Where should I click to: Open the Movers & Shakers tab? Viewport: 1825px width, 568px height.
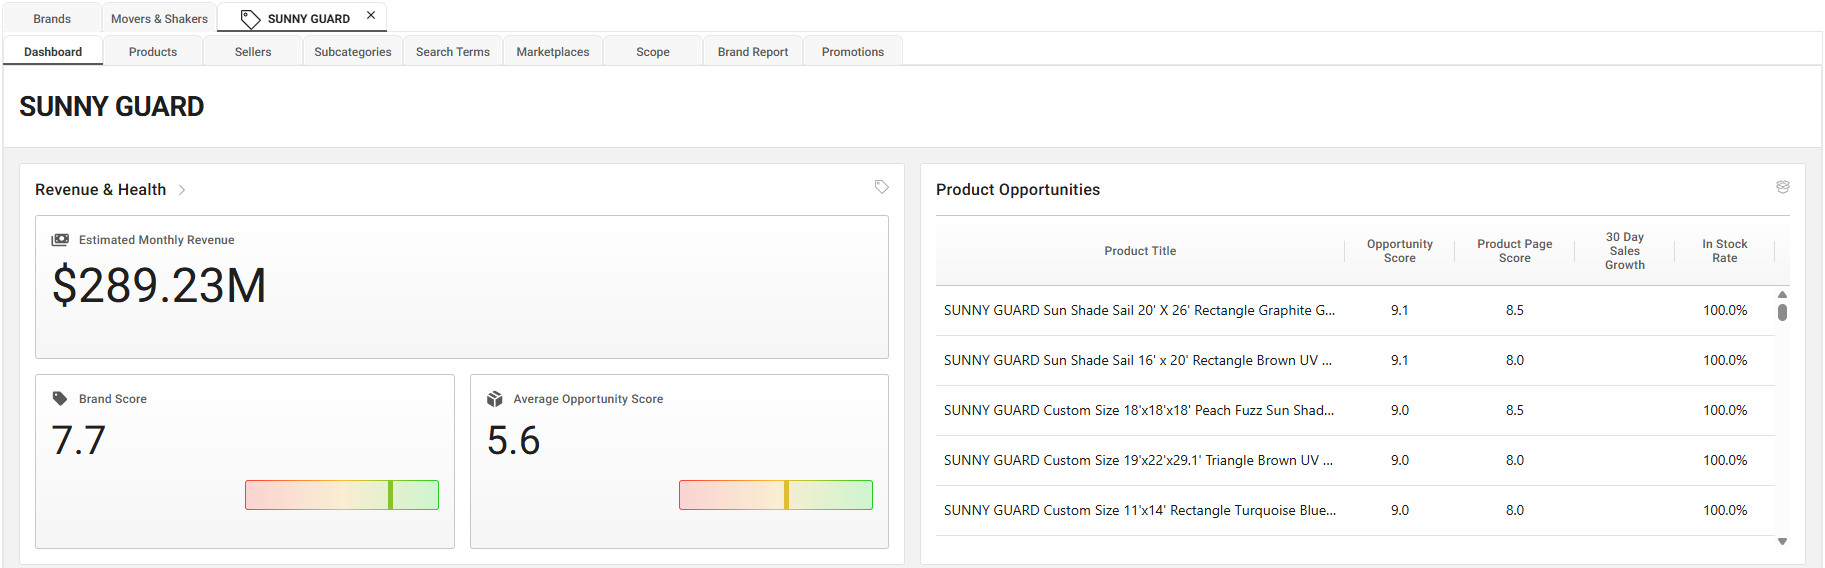[x=159, y=19]
